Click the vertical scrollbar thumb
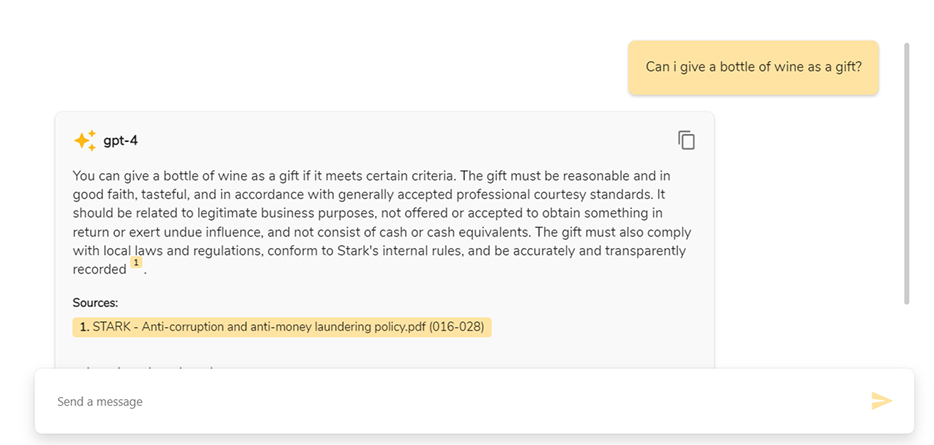Image resolution: width=934 pixels, height=445 pixels. pyautogui.click(x=907, y=170)
